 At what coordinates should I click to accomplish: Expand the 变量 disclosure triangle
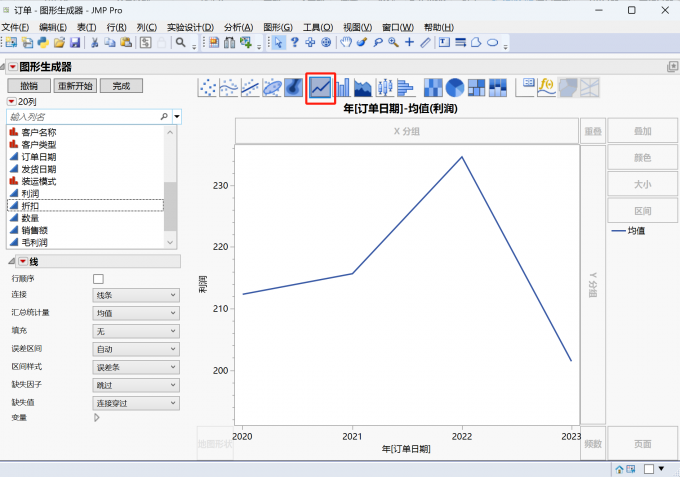click(x=97, y=418)
